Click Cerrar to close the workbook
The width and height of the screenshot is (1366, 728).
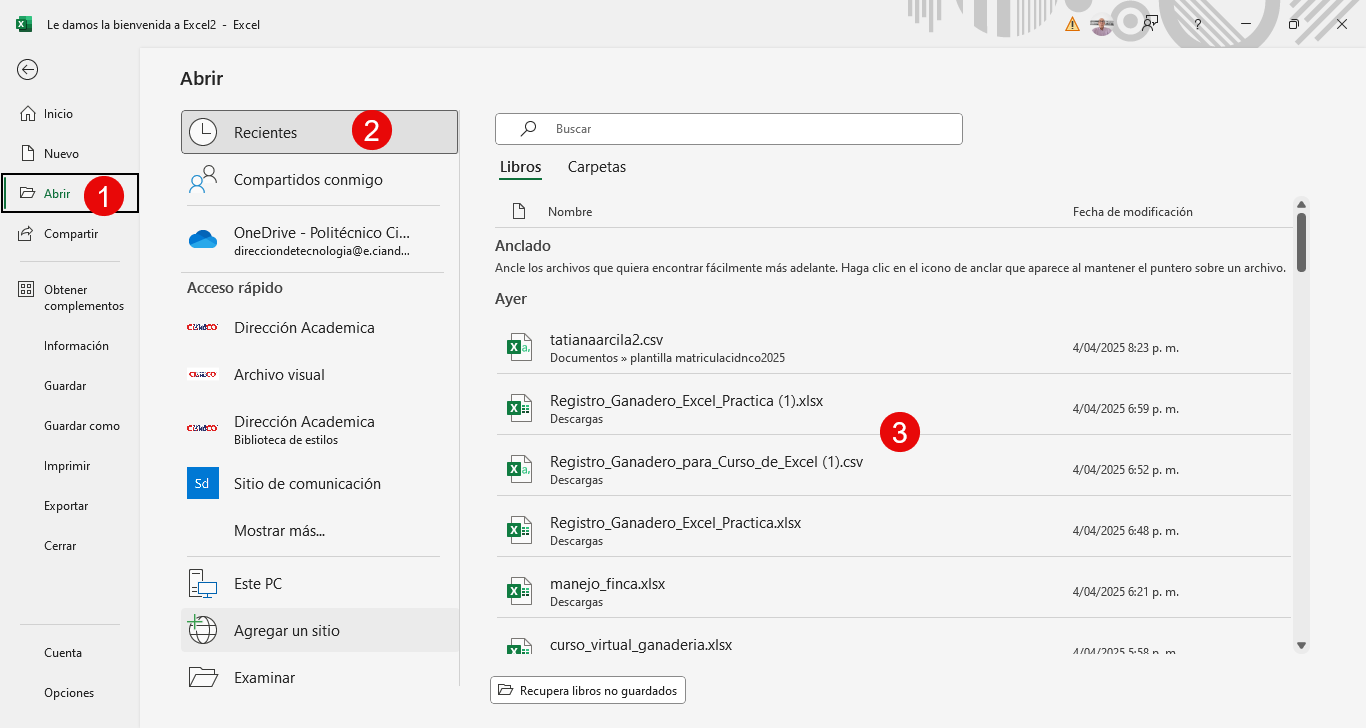60,546
